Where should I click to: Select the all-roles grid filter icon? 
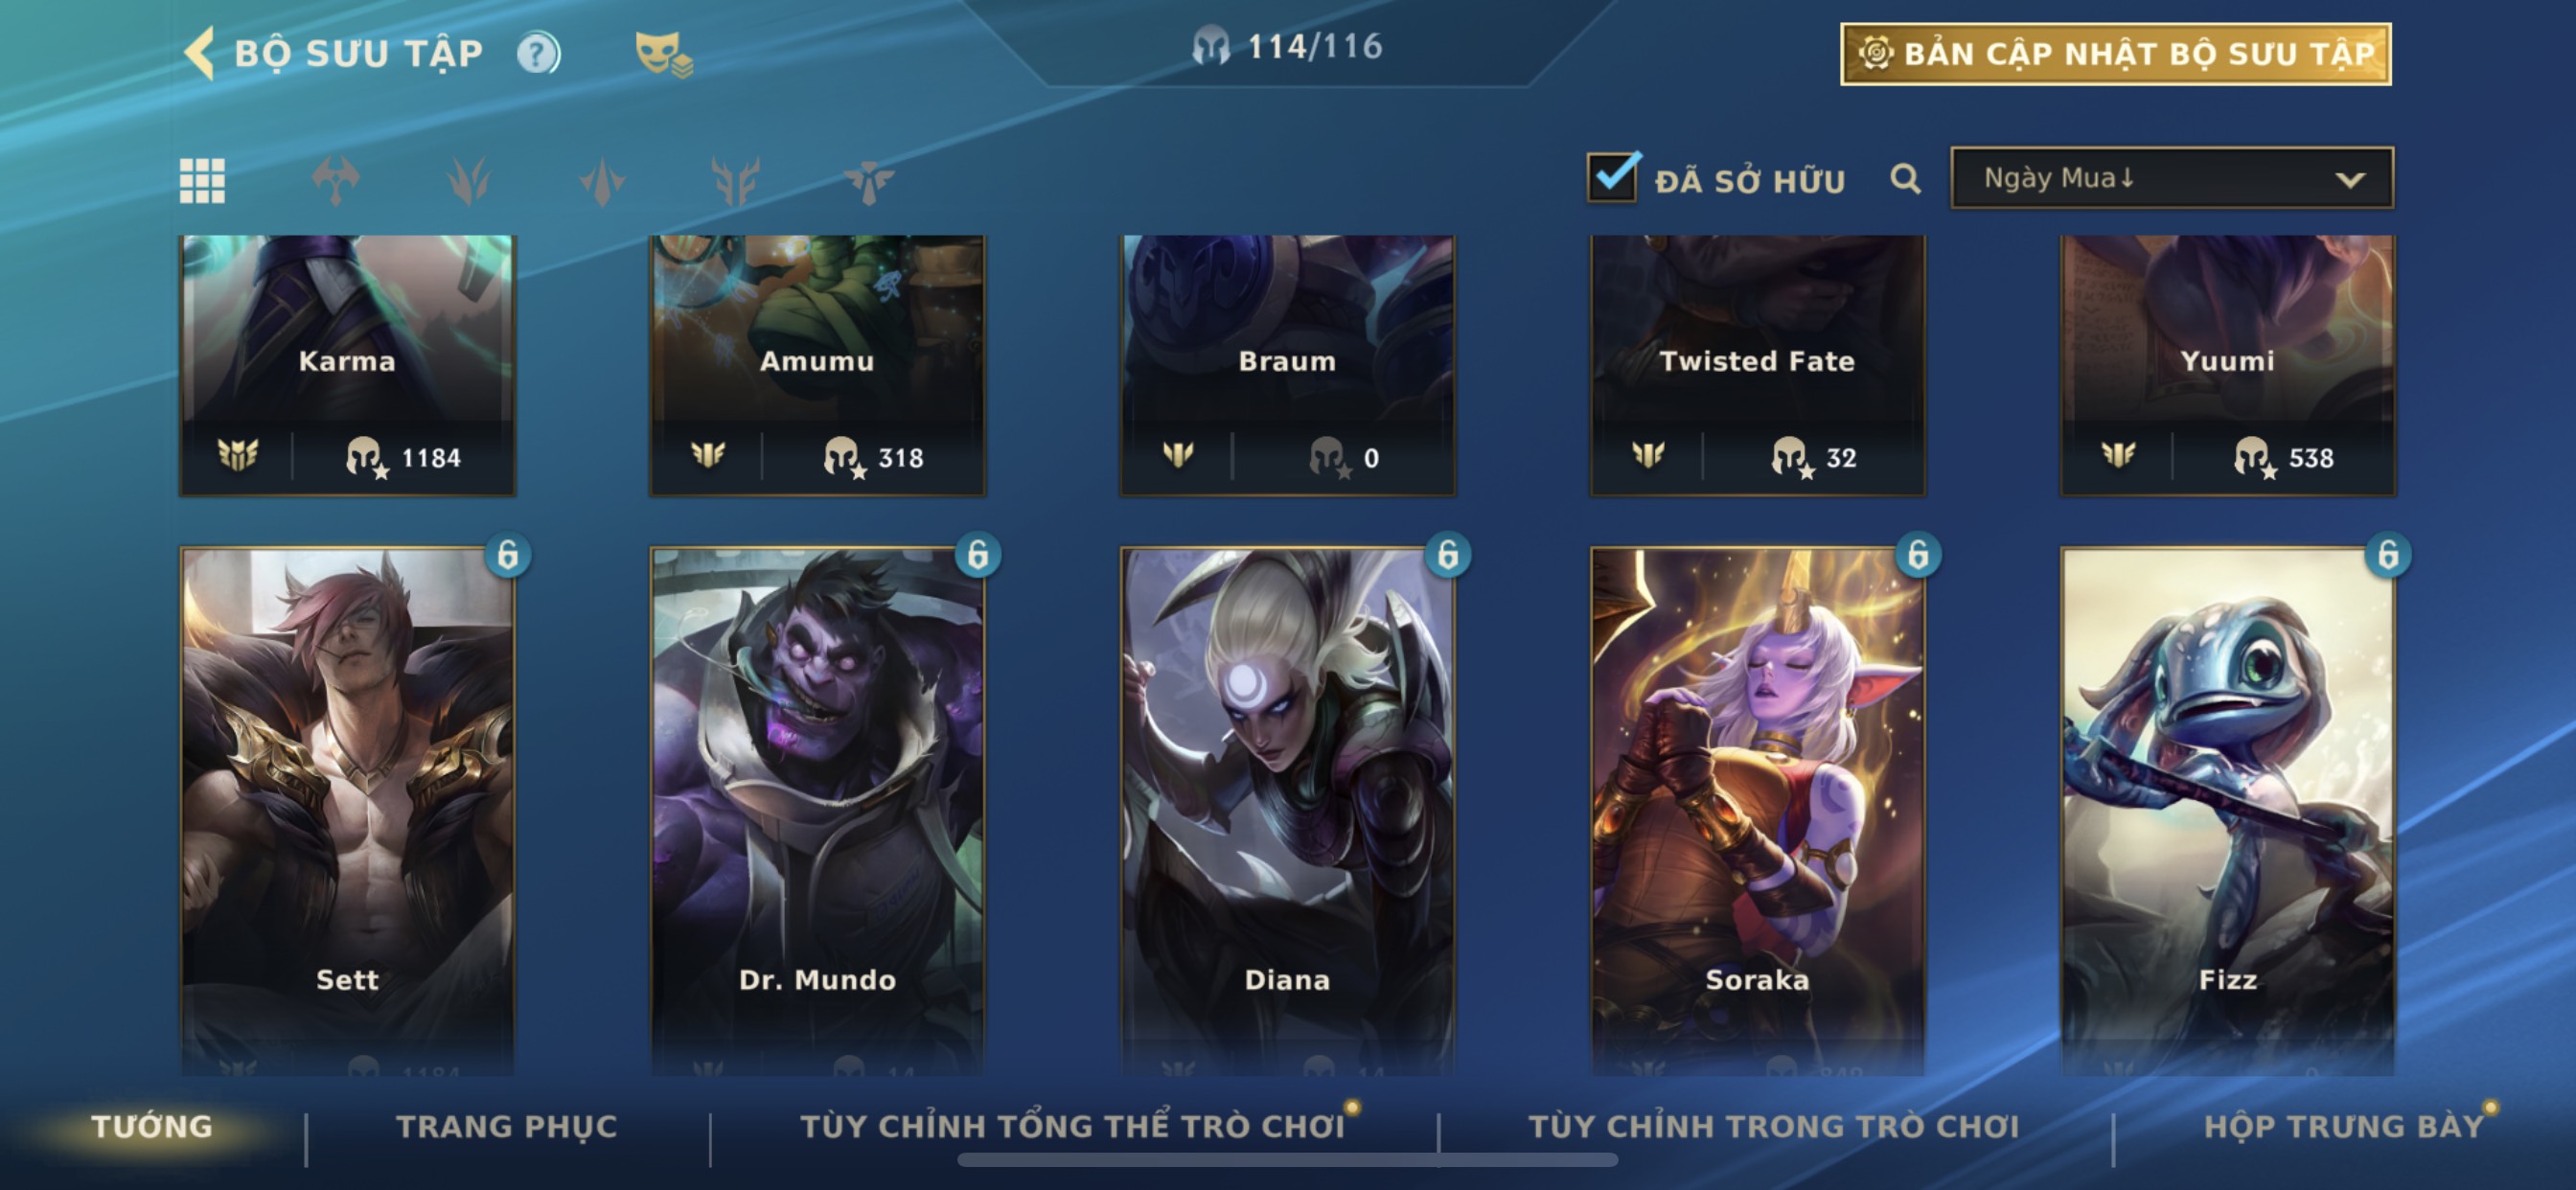click(202, 181)
